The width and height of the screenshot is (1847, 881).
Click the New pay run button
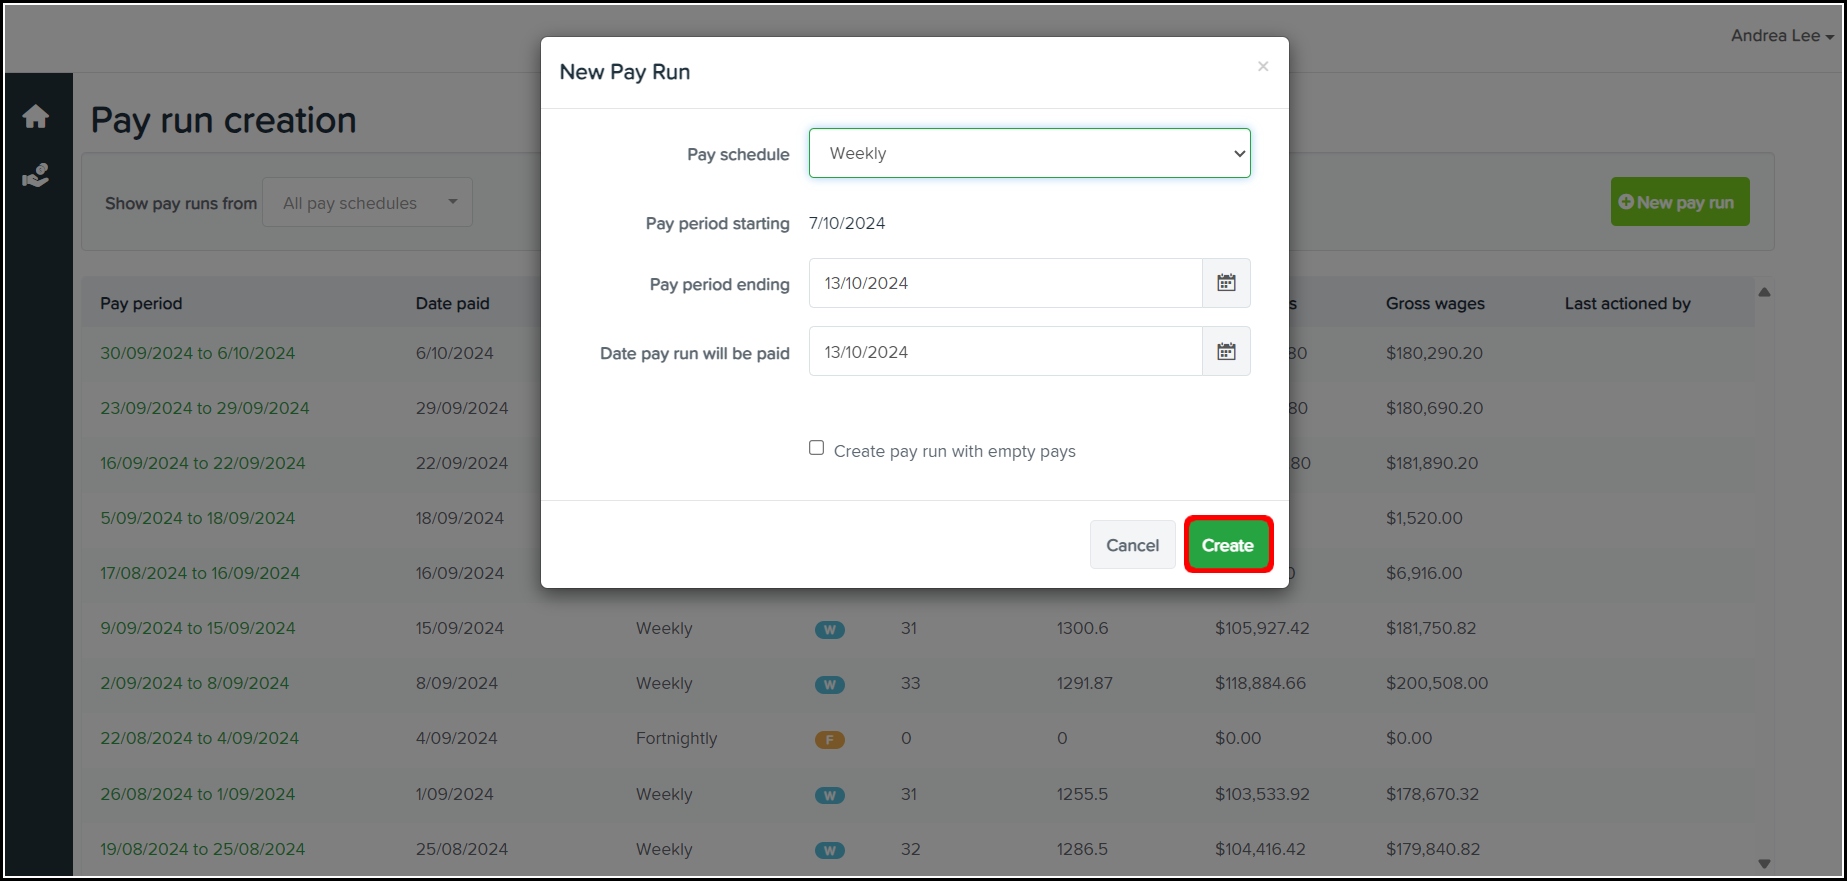(1679, 202)
